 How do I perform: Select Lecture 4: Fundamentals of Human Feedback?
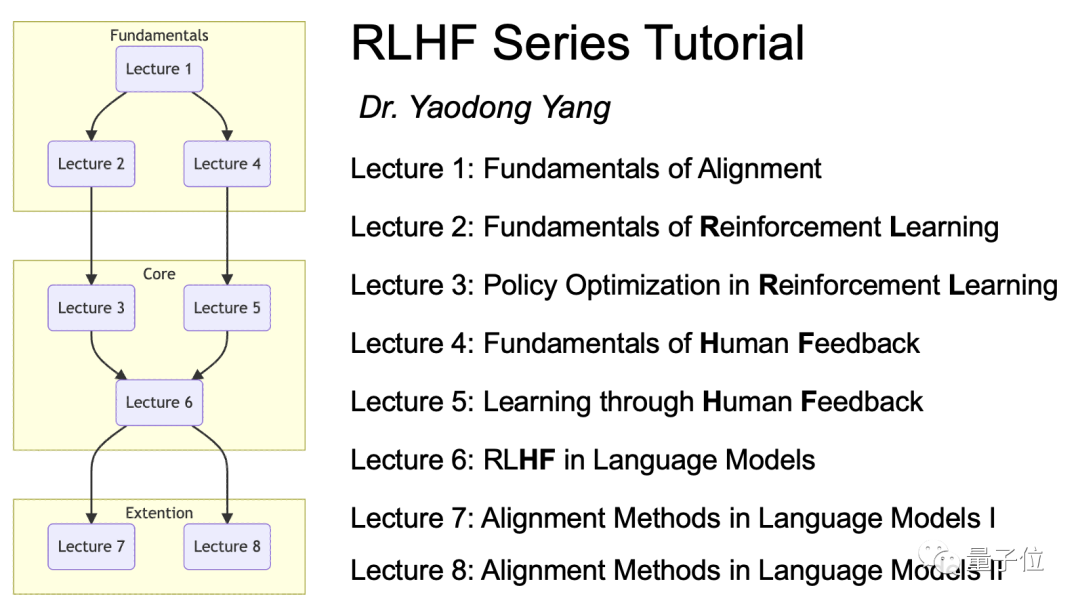[635, 344]
